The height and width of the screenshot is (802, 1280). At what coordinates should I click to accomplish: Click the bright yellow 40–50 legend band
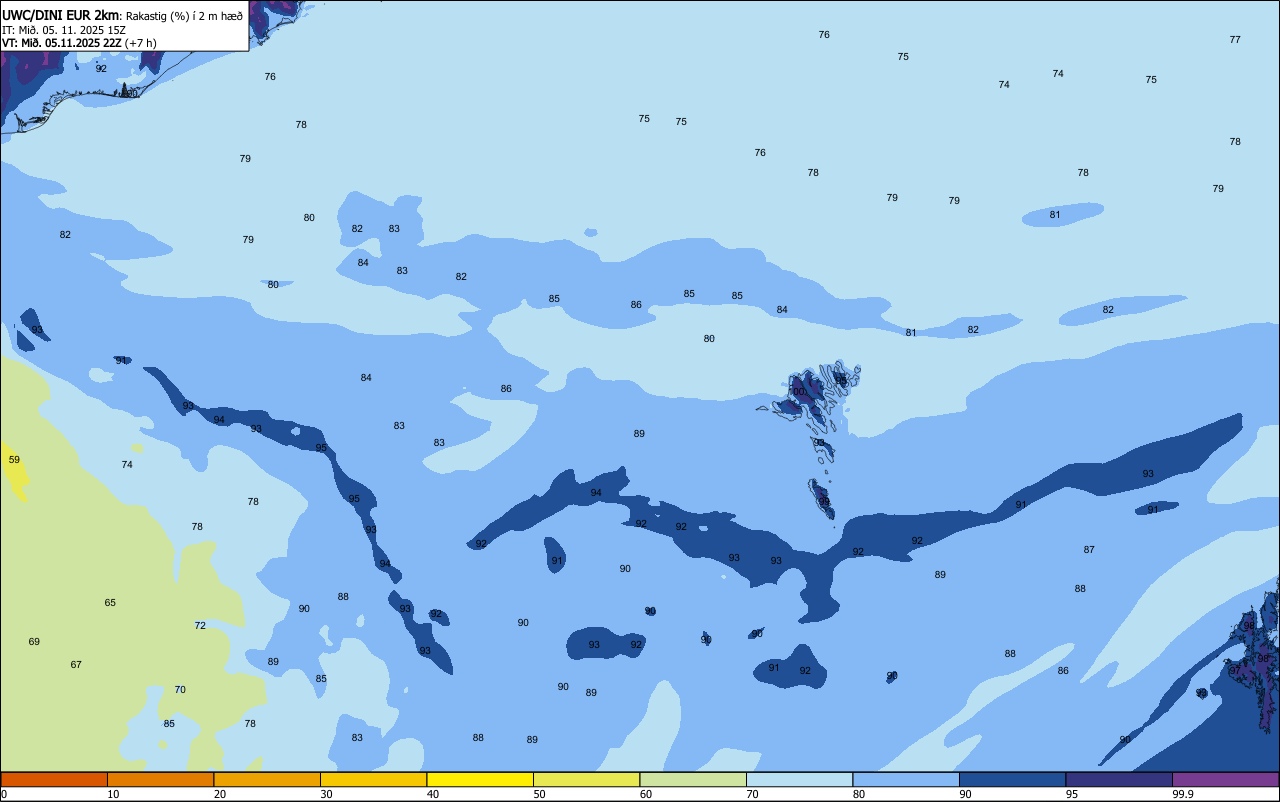coord(480,779)
